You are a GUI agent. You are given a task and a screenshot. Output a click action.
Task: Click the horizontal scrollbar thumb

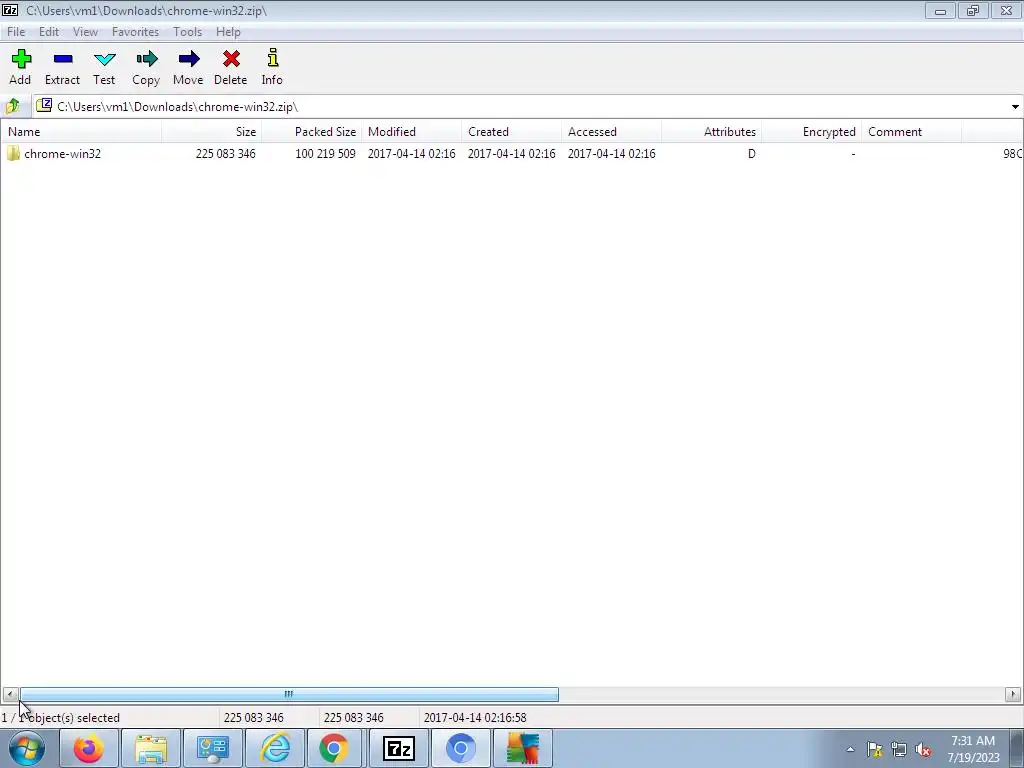(x=289, y=694)
